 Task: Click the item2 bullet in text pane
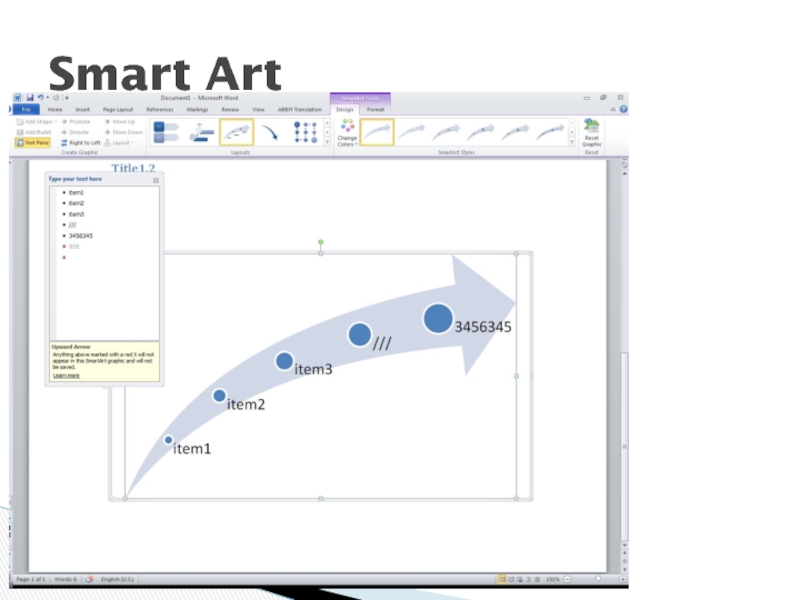(x=76, y=203)
